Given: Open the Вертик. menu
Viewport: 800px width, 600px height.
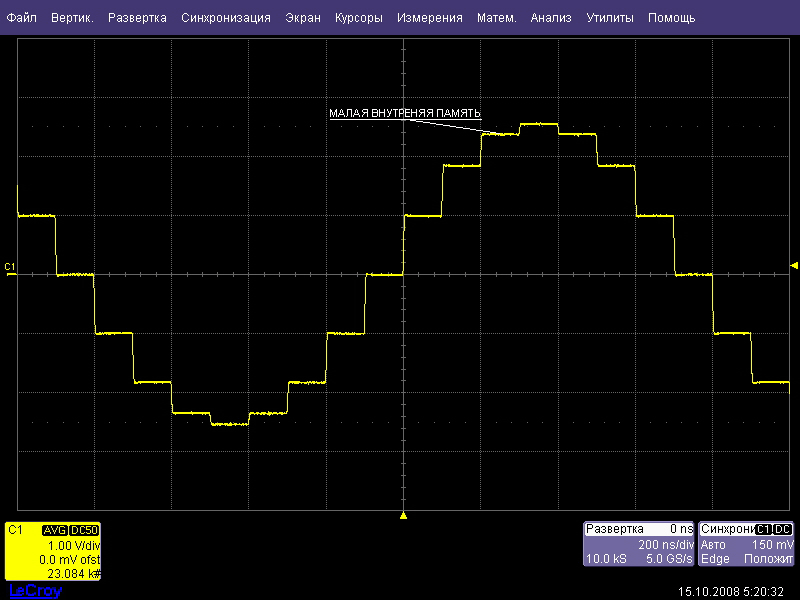Looking at the screenshot, I should 72,18.
